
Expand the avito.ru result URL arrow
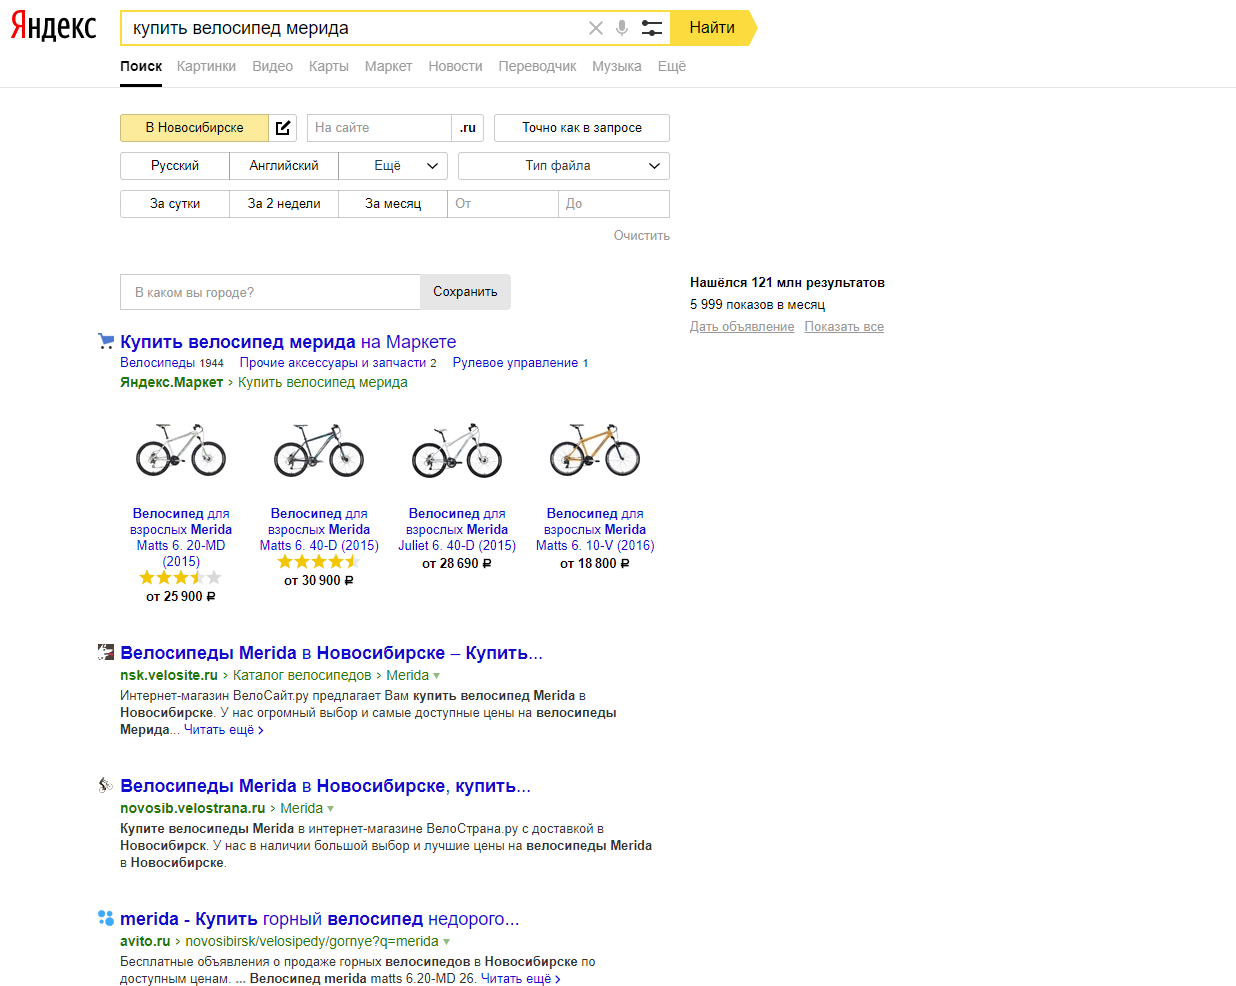(x=447, y=942)
